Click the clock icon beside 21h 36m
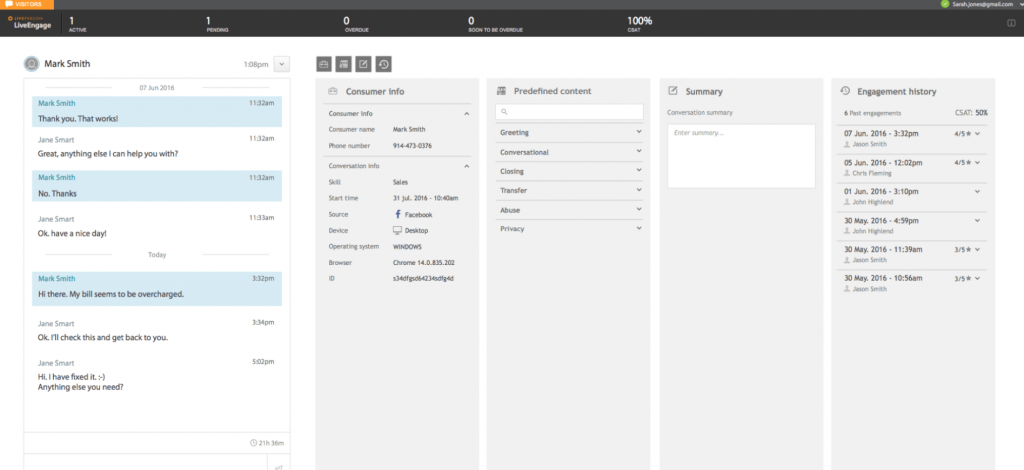The width and height of the screenshot is (1024, 470). click(253, 443)
